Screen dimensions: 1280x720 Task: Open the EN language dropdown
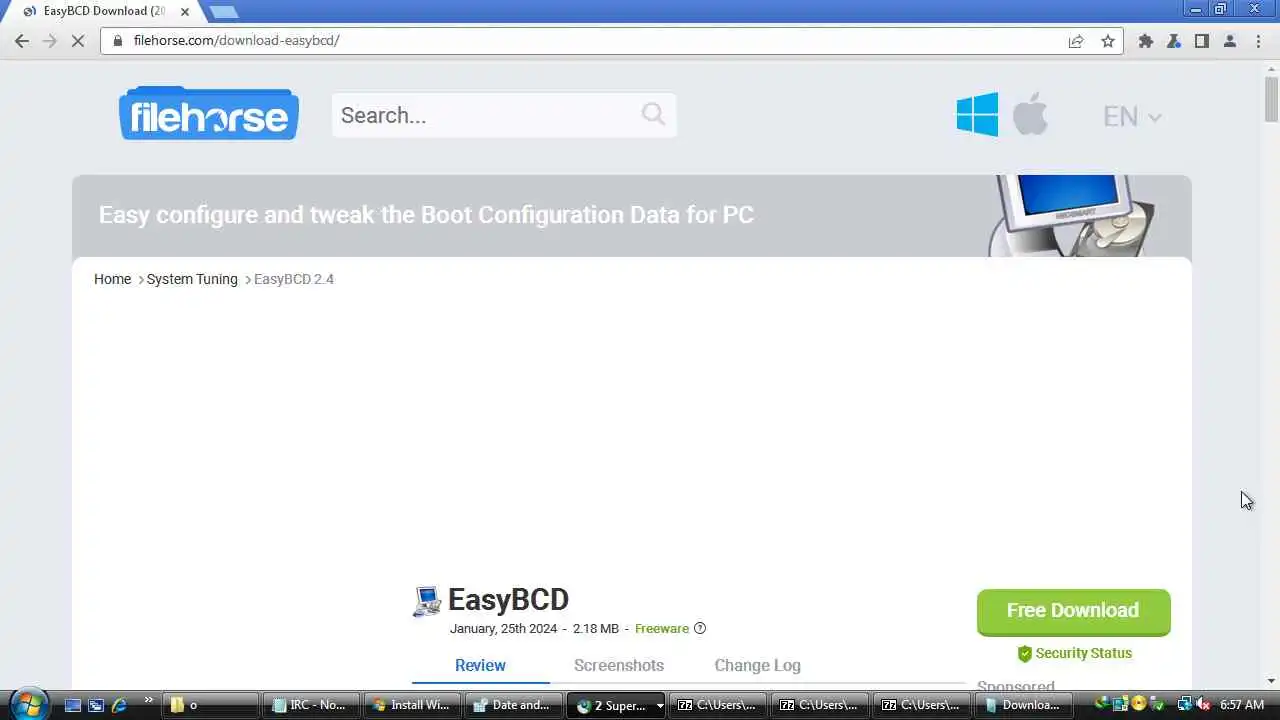pos(1132,116)
